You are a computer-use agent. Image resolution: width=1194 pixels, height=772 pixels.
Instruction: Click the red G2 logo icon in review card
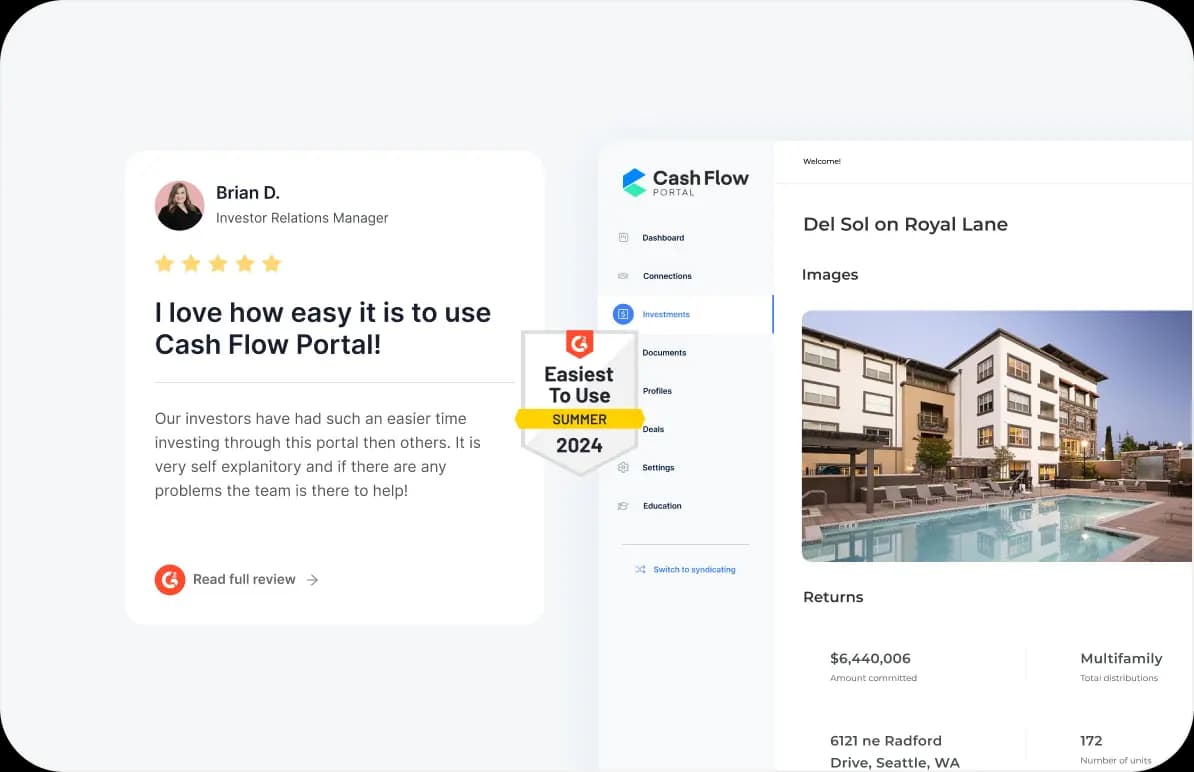[x=170, y=580]
